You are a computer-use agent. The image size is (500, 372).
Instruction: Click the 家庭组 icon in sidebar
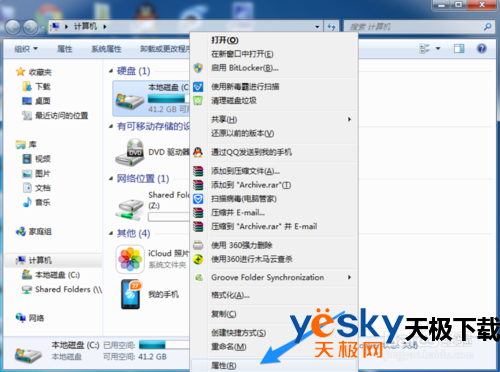click(x=21, y=231)
